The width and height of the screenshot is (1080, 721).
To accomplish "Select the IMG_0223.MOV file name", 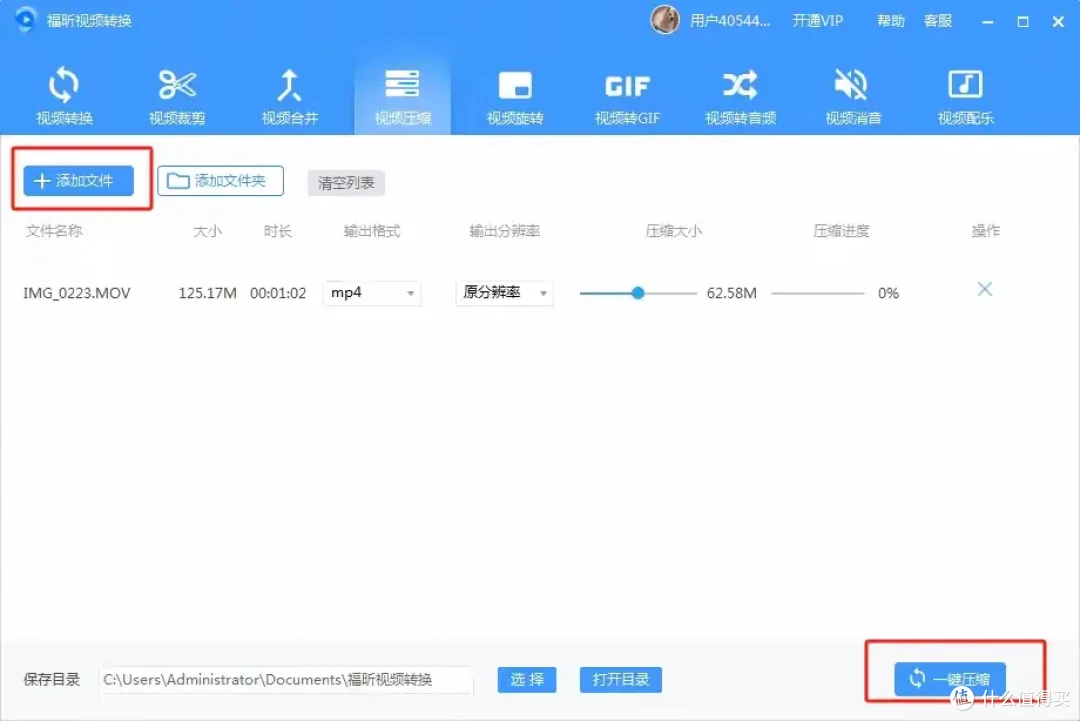I will coord(76,293).
